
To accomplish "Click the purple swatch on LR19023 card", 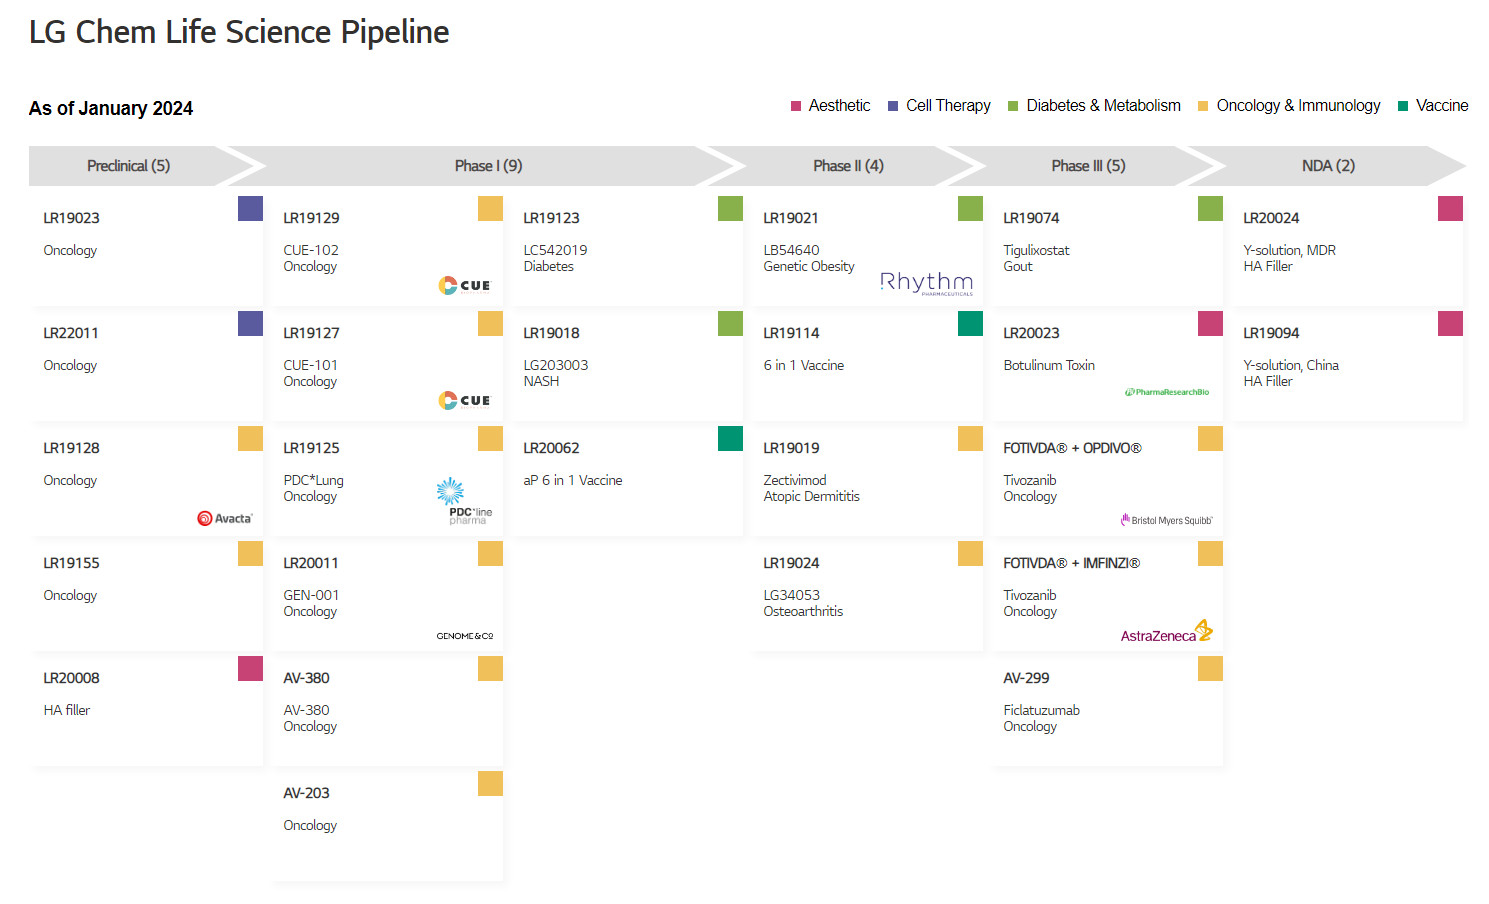I will pos(250,208).
